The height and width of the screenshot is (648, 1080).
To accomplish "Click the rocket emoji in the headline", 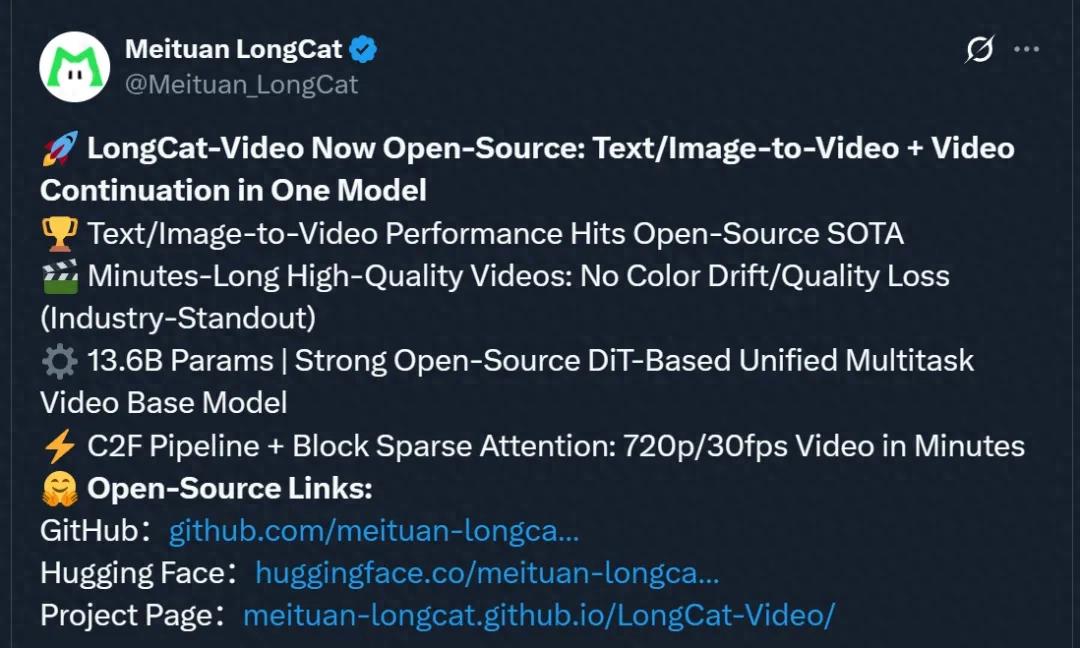I will pyautogui.click(x=57, y=147).
